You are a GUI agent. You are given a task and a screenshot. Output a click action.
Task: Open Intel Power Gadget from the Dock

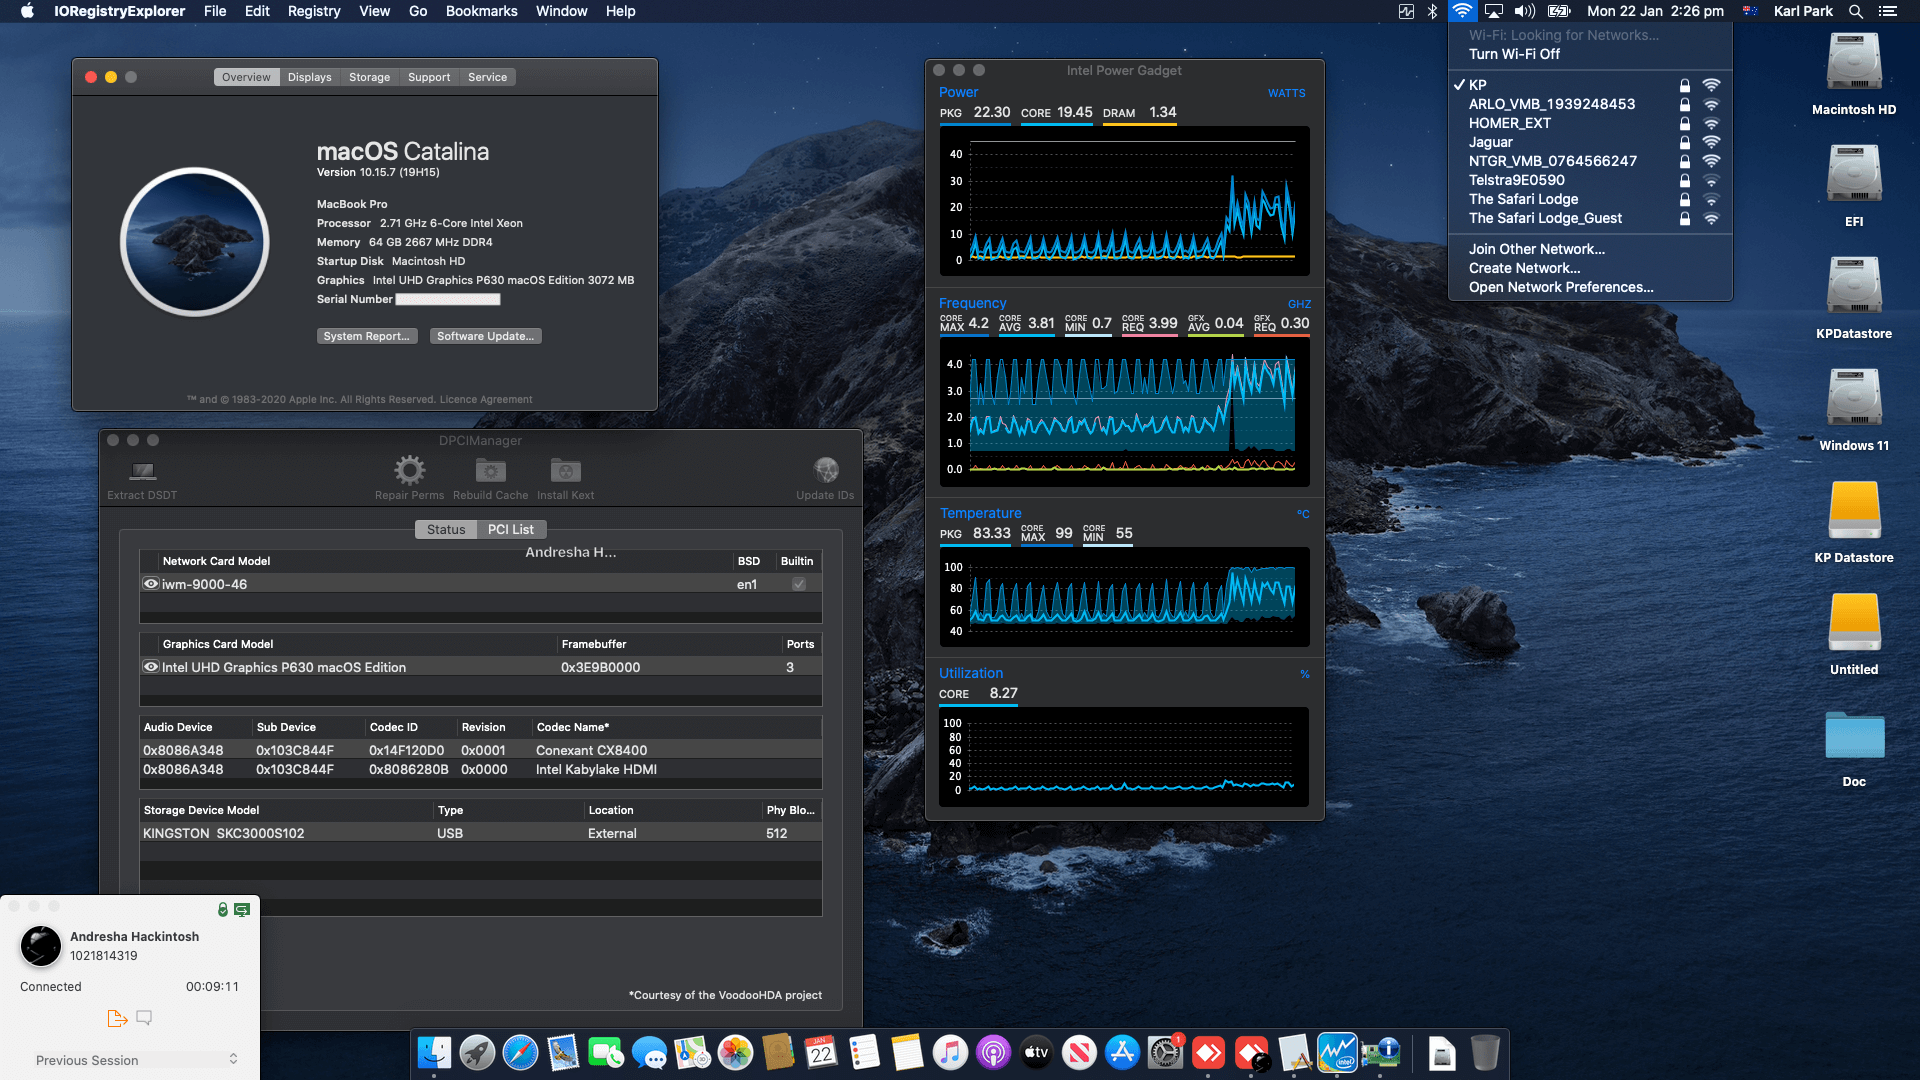1337,1053
